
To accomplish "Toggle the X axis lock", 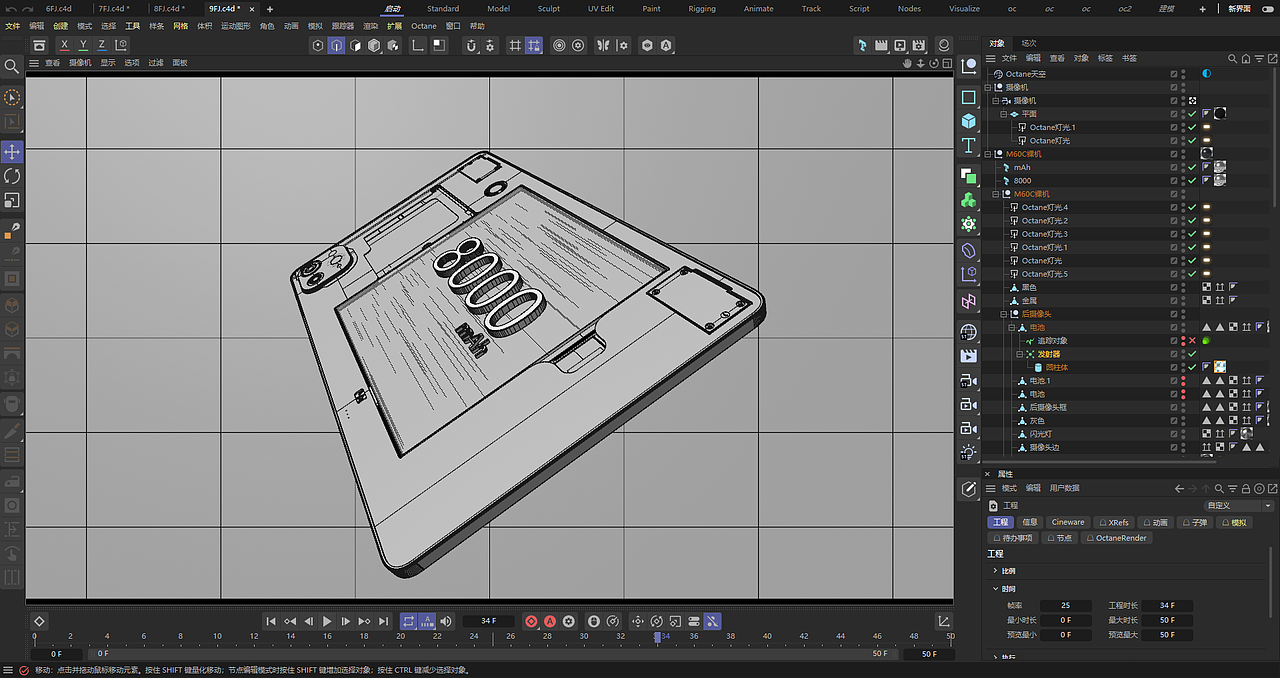I will (65, 45).
